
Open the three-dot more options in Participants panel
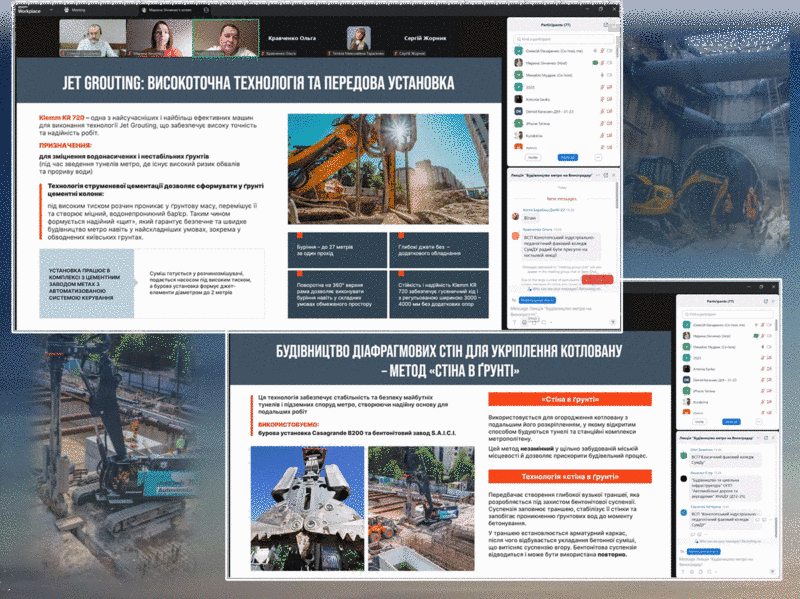[598, 157]
